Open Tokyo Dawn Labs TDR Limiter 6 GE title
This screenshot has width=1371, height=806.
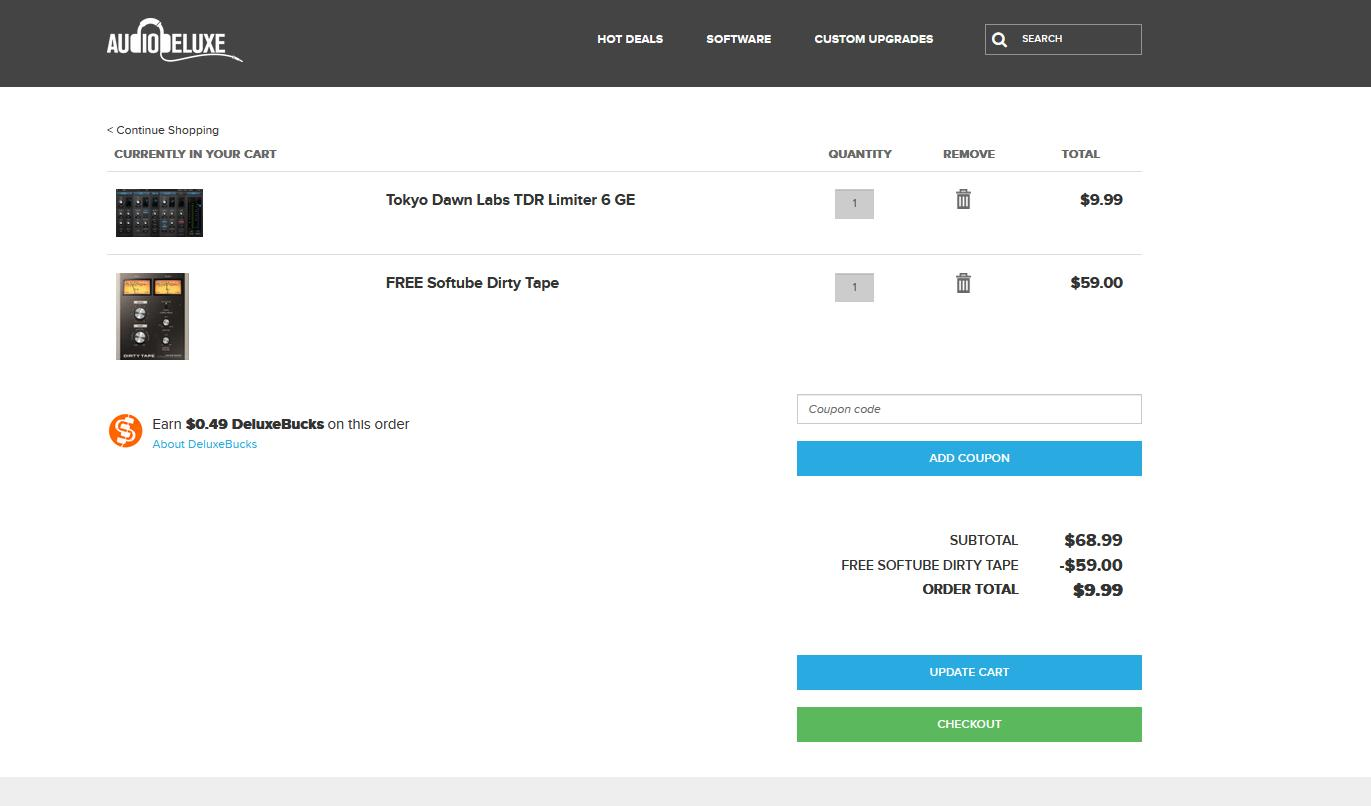(x=510, y=200)
